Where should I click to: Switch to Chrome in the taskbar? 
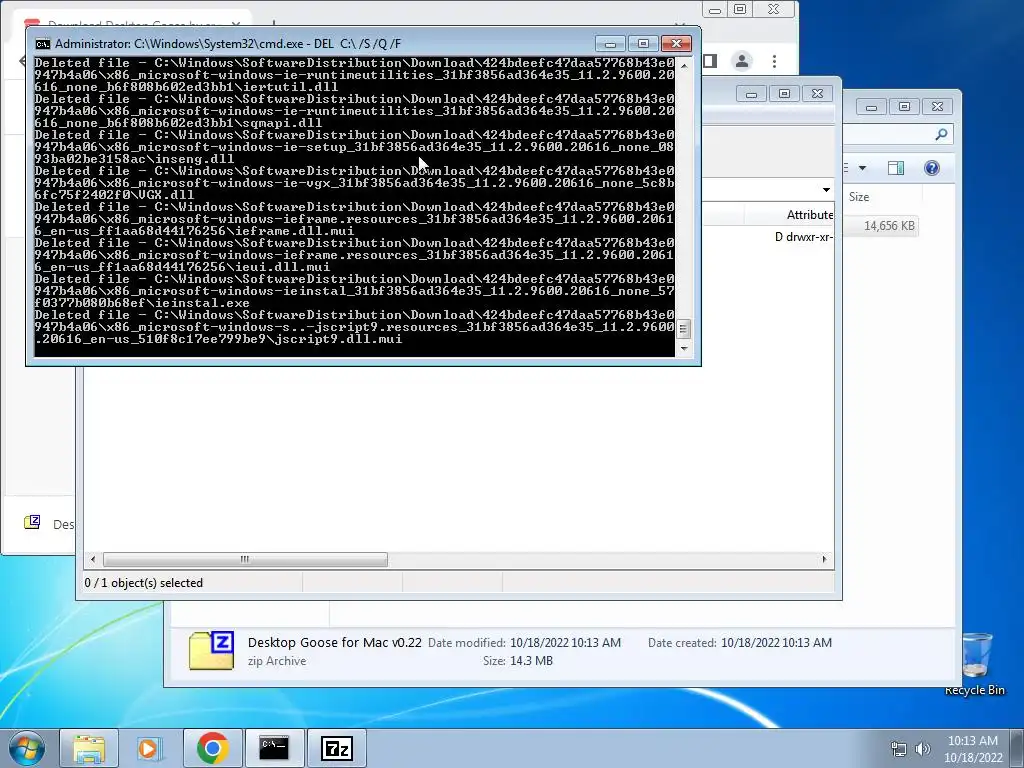(212, 748)
